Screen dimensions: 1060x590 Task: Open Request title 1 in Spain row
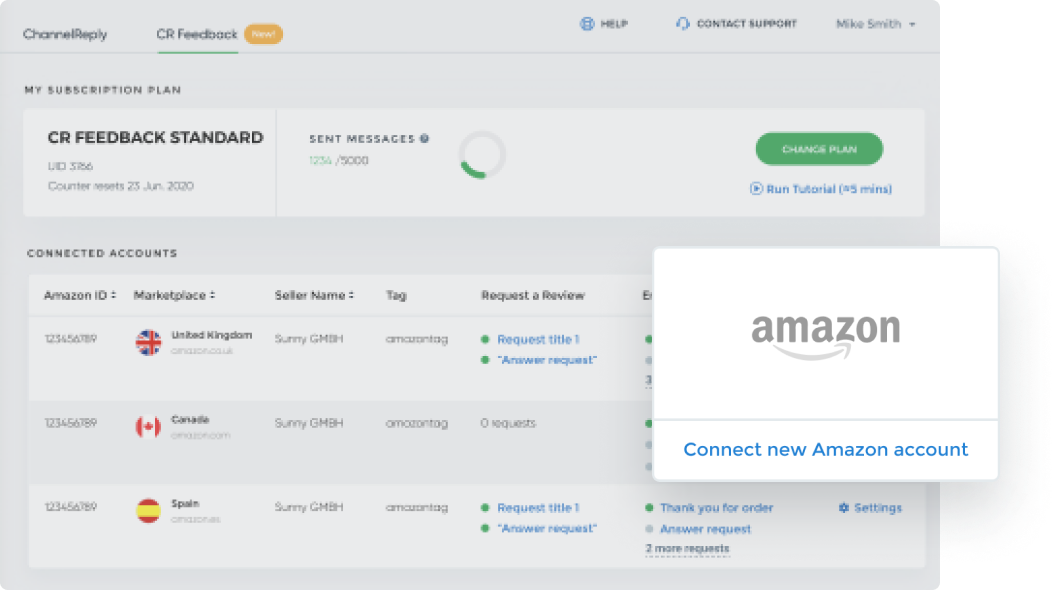538,508
